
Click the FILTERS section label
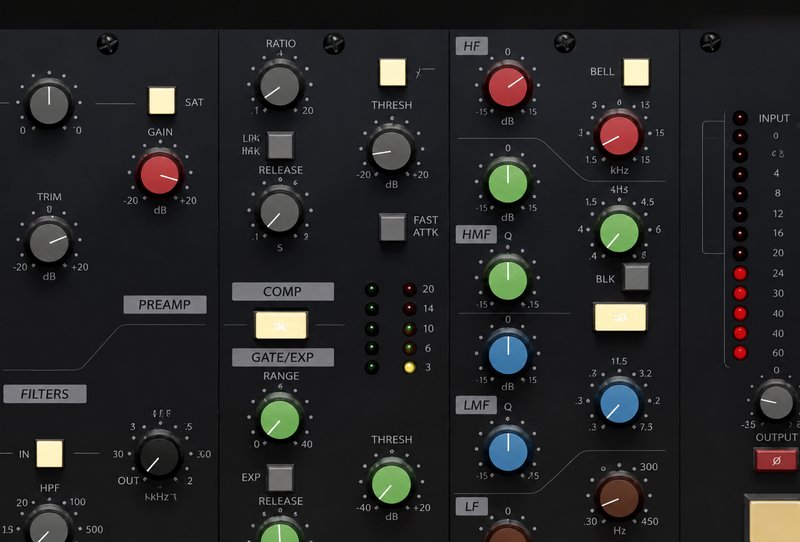(x=45, y=394)
